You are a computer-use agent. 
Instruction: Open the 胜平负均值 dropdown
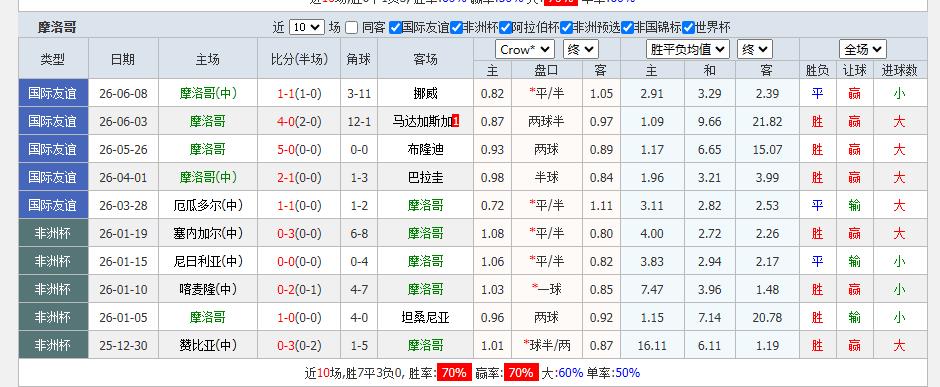(688, 49)
